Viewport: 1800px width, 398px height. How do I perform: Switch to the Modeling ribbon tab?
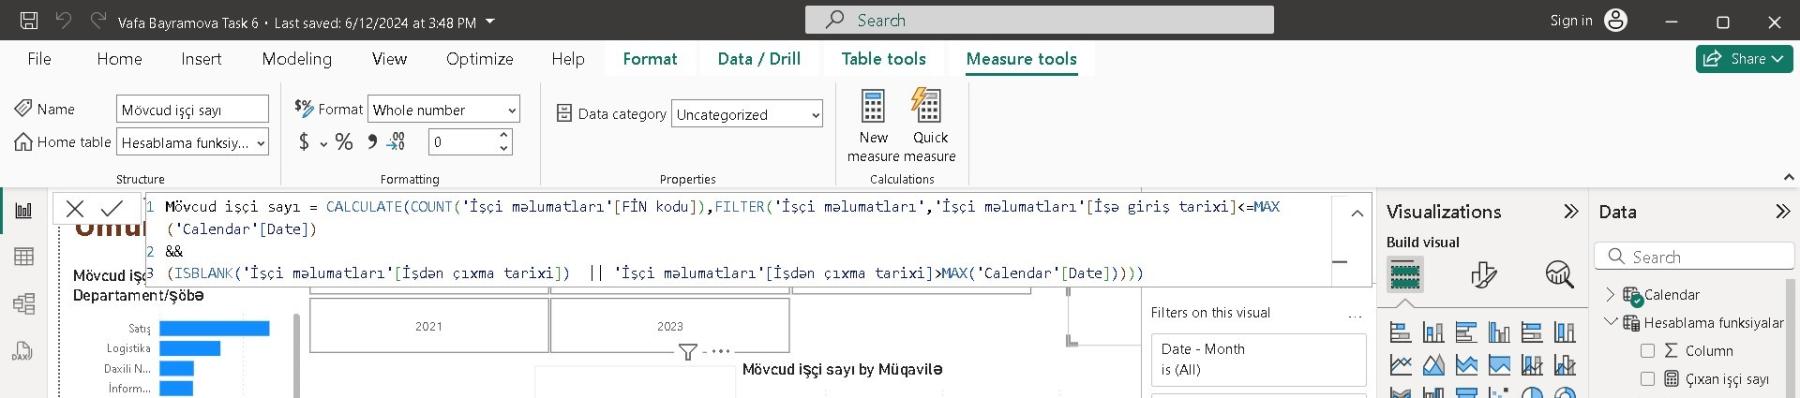click(297, 59)
